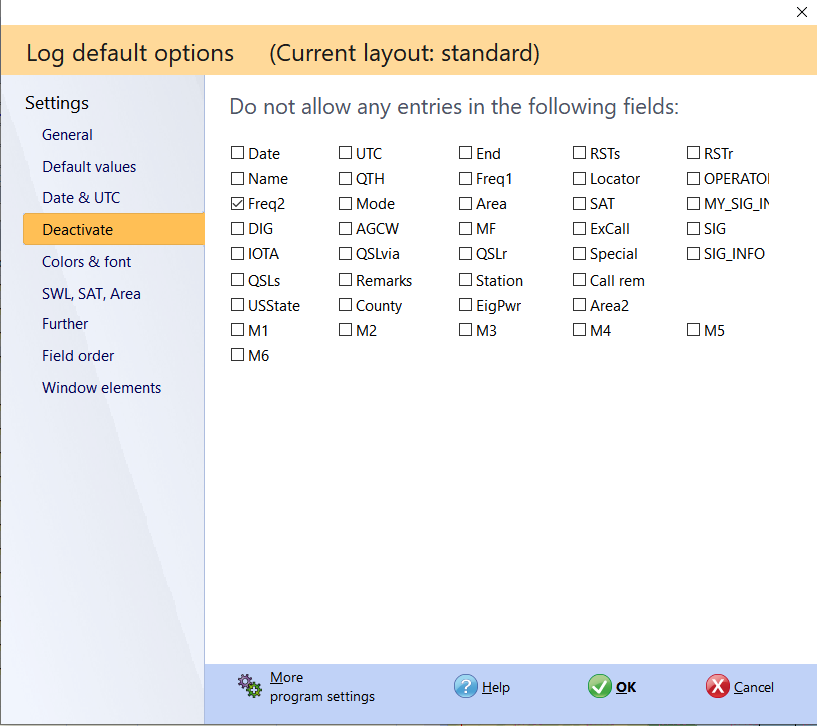Enable the DIG checkbox
Viewport: 817px width, 726px height.
click(238, 228)
